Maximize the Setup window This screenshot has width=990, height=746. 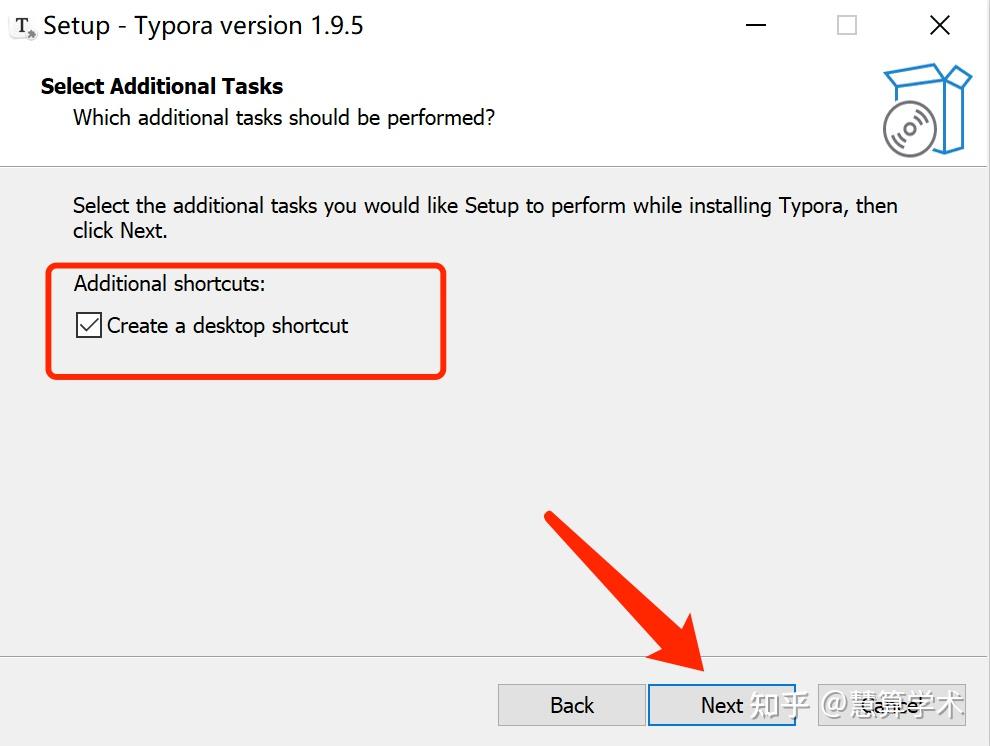coord(847,26)
